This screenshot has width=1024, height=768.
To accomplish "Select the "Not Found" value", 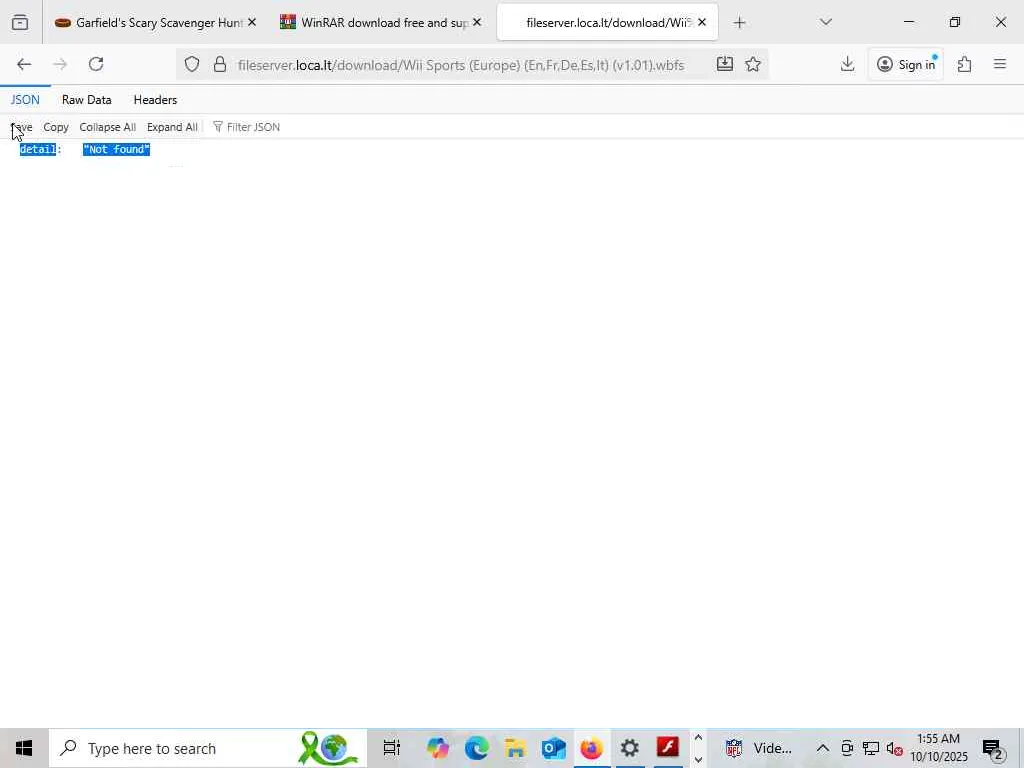I will (x=116, y=150).
